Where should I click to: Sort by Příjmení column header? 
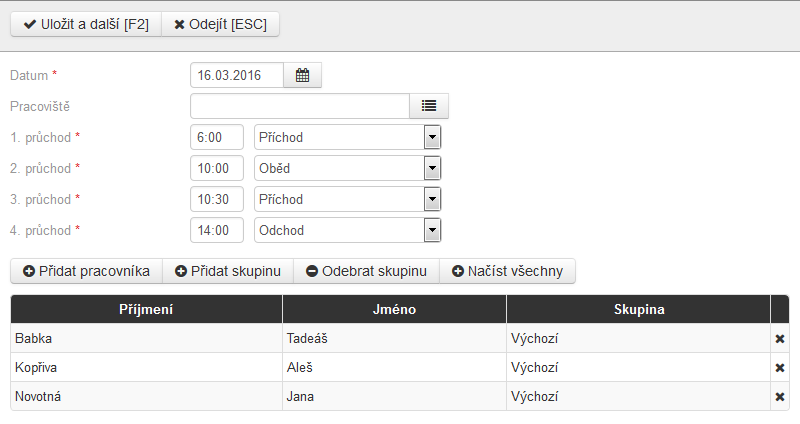[x=146, y=309]
